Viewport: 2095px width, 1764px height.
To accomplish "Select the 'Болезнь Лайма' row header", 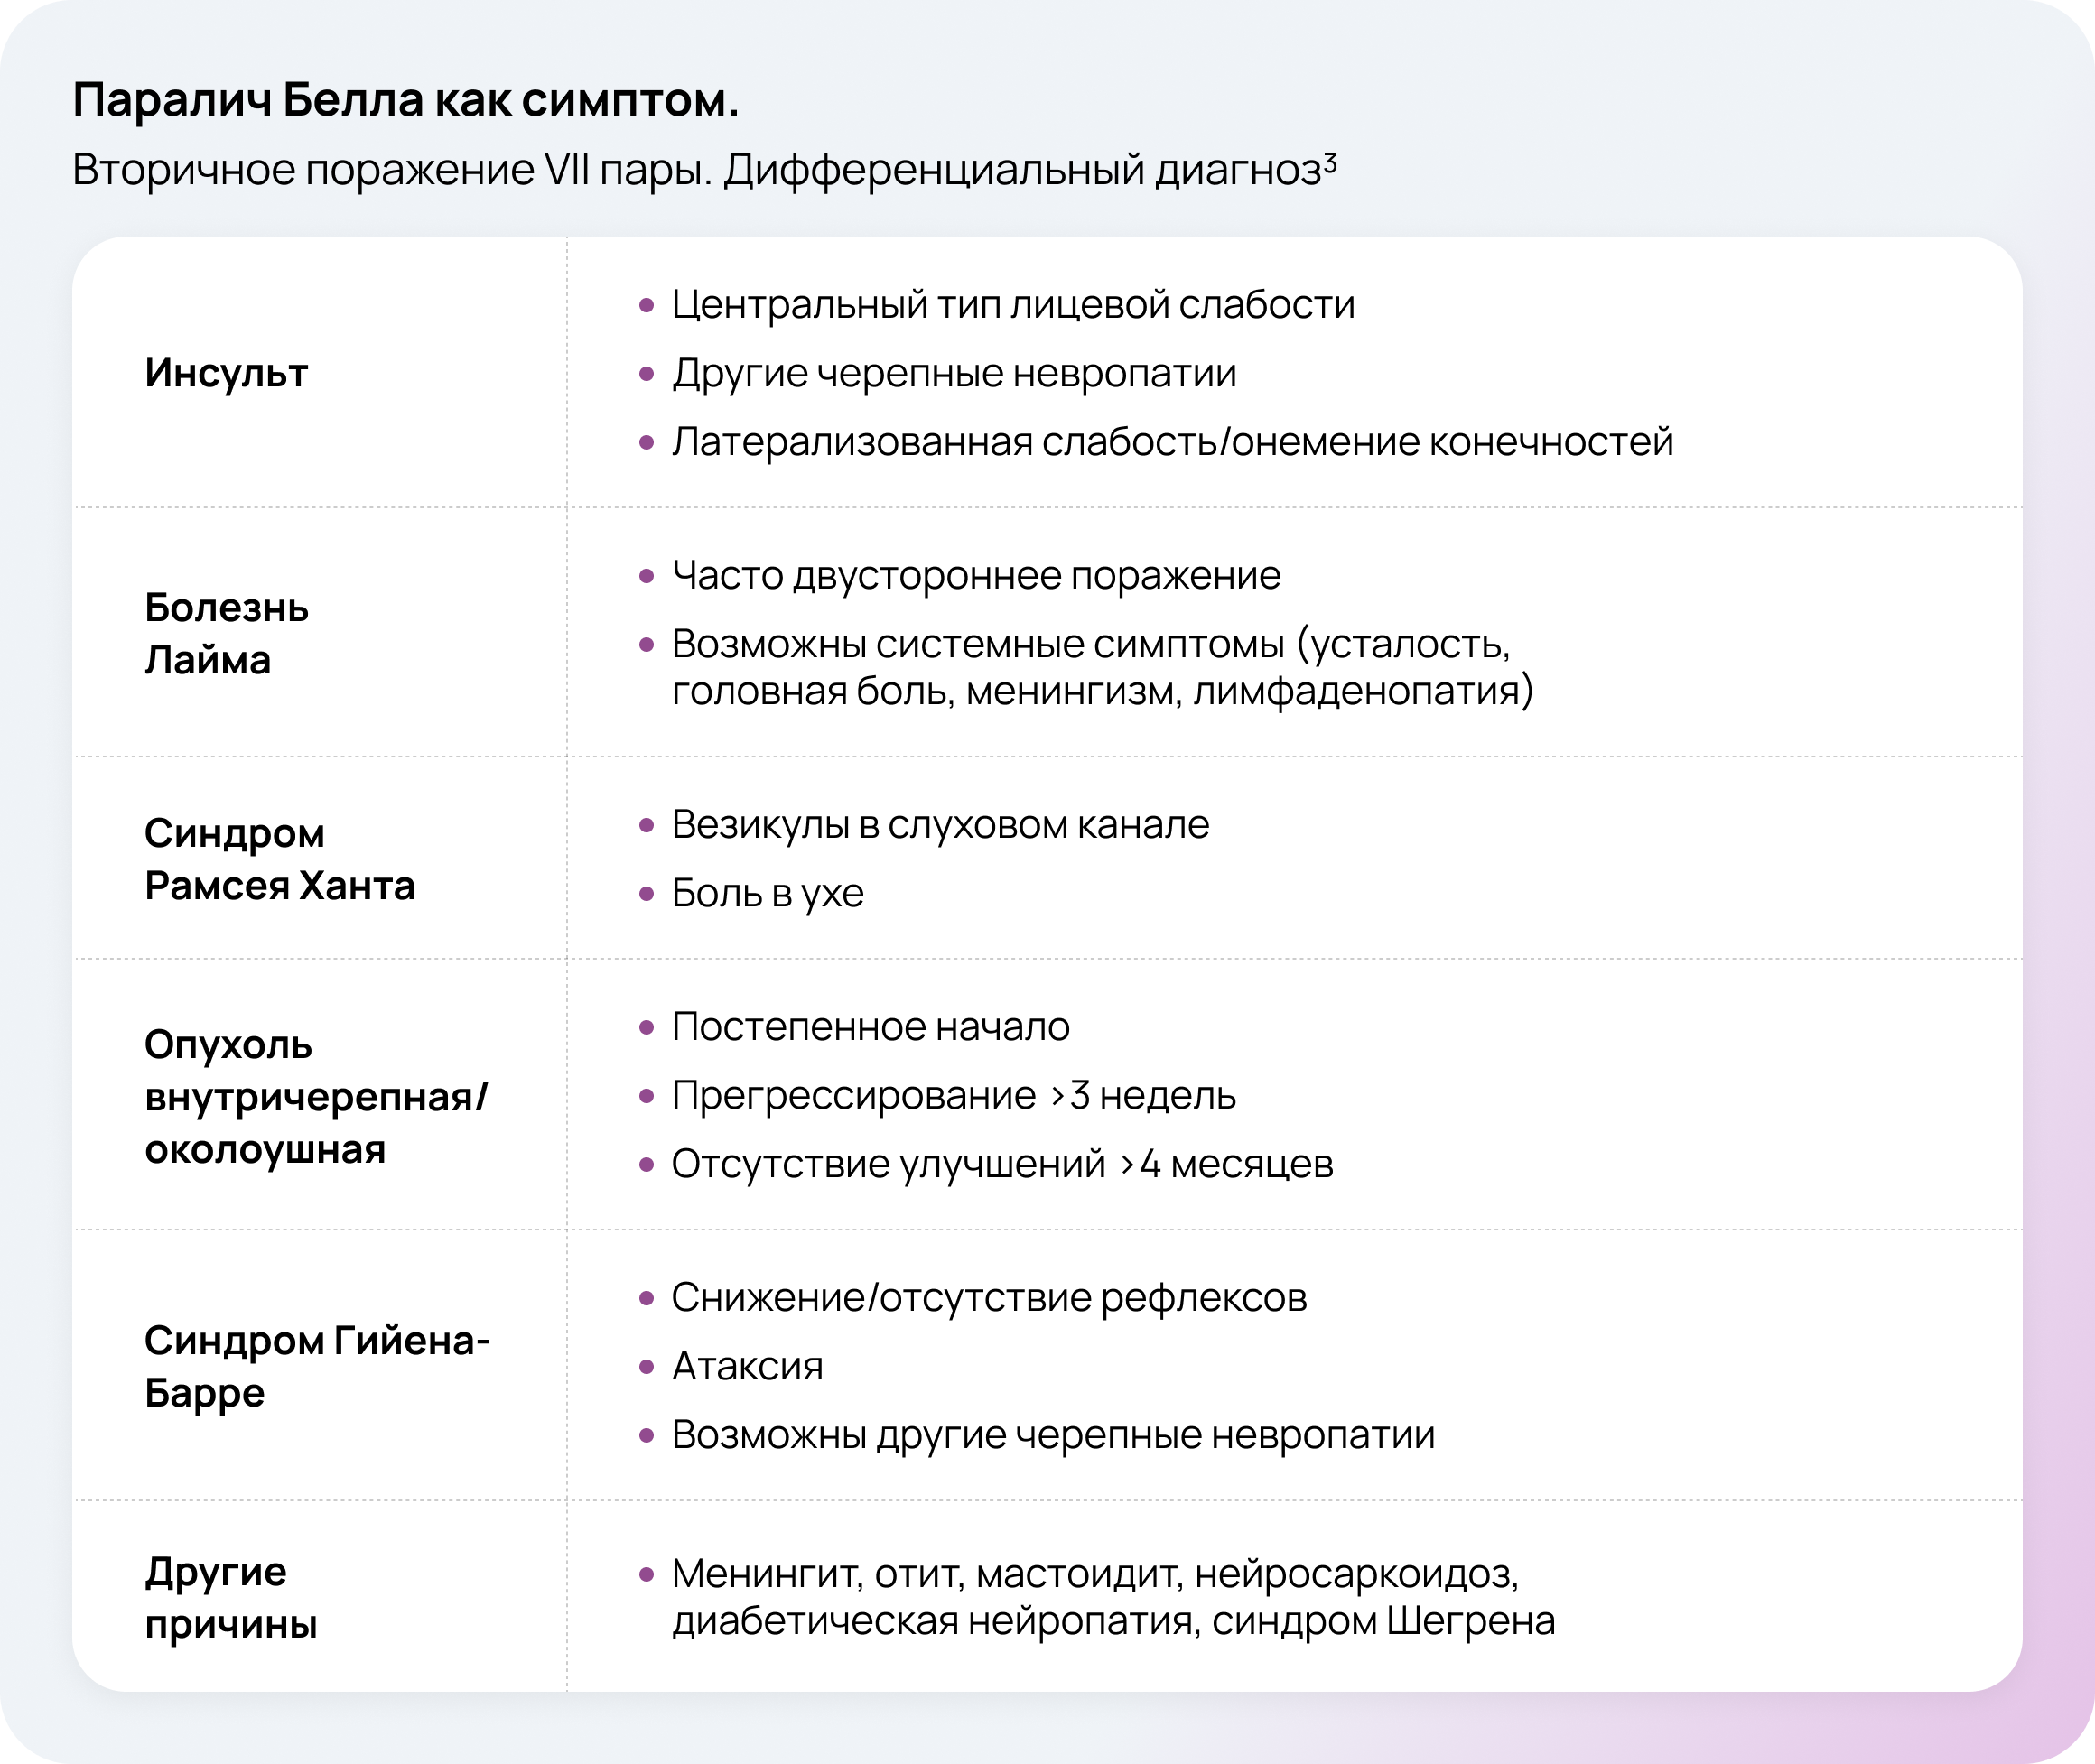I will 226,633.
